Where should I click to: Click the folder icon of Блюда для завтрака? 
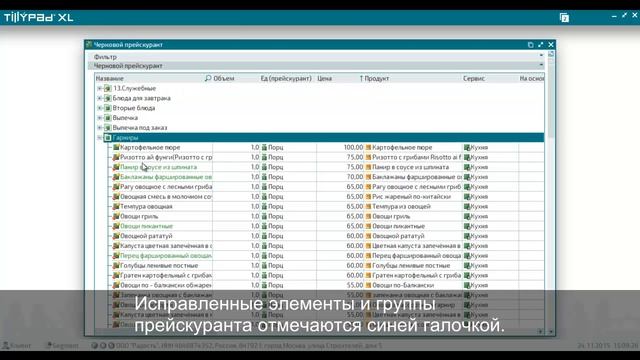pos(108,98)
